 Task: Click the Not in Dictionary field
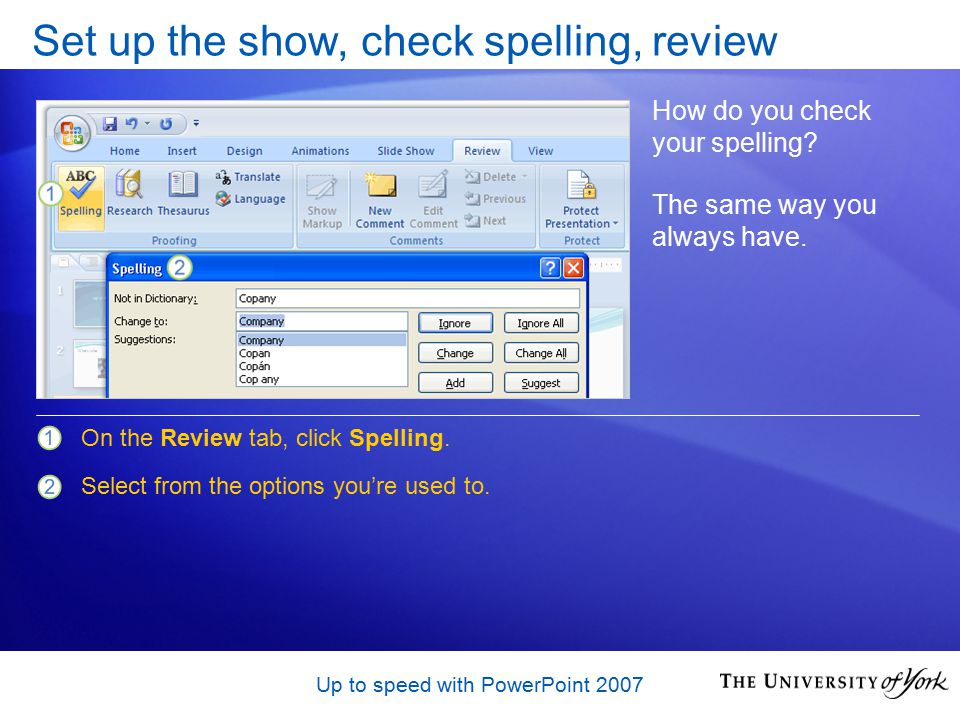point(407,298)
